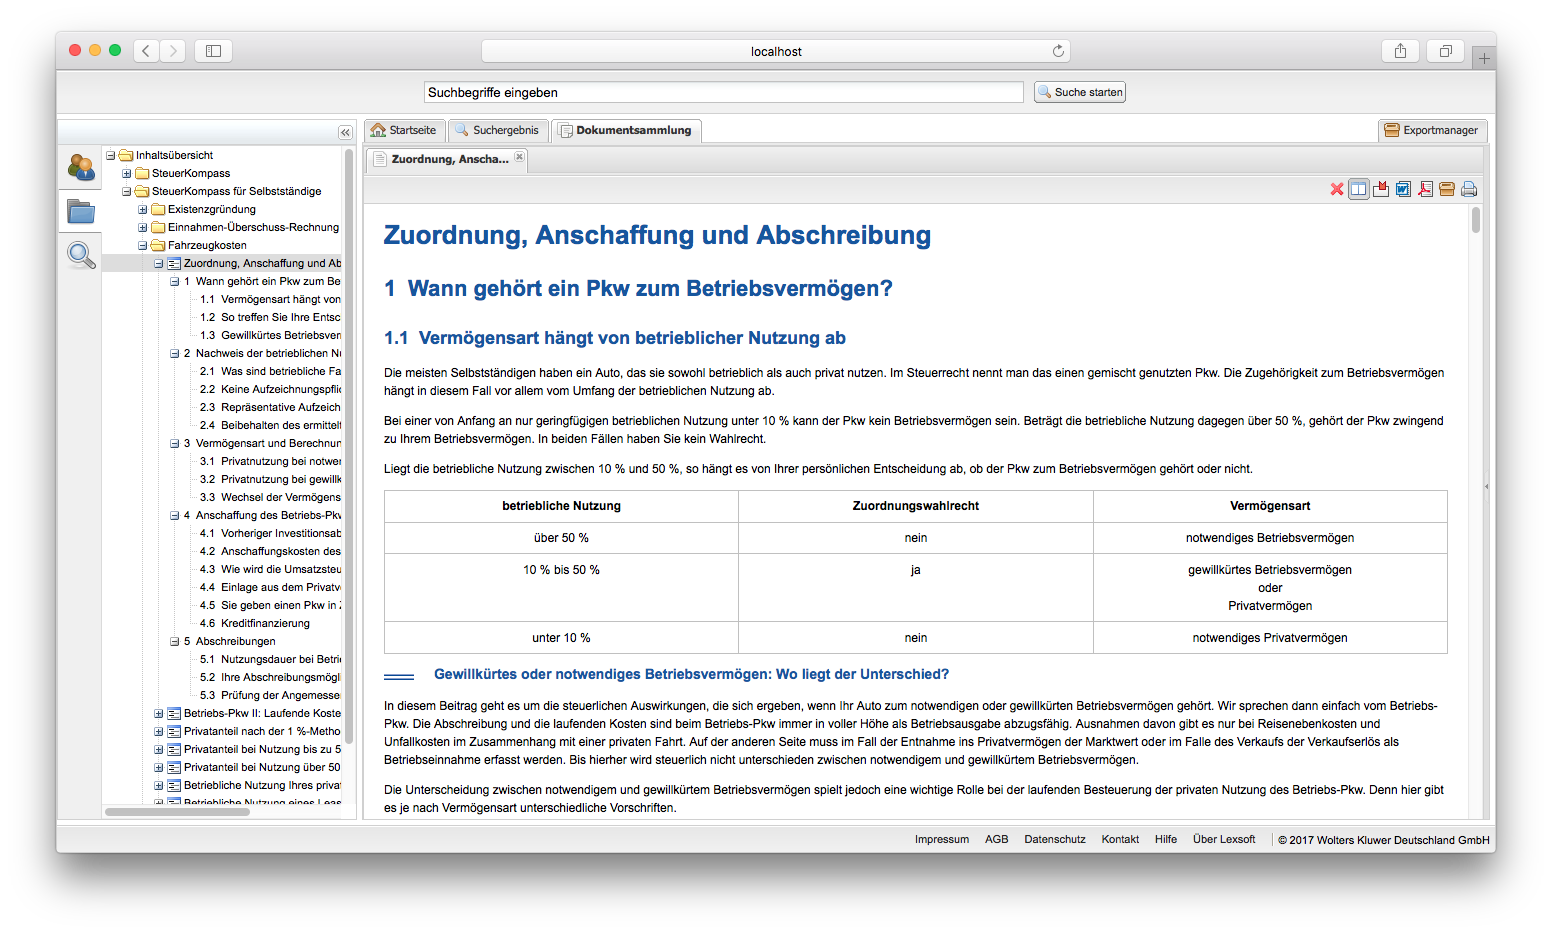The width and height of the screenshot is (1552, 933).
Task: Expand Einnahmen-Überschuss-Rechnung folder
Action: tap(143, 227)
